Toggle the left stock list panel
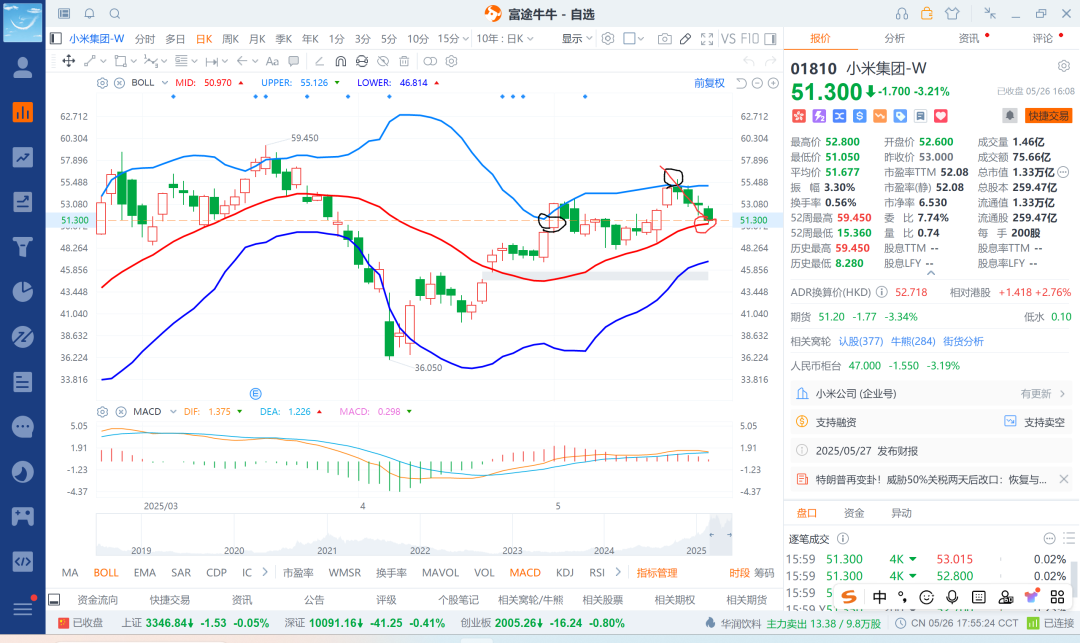Screen dimensions: 1080x643 coord(56,39)
